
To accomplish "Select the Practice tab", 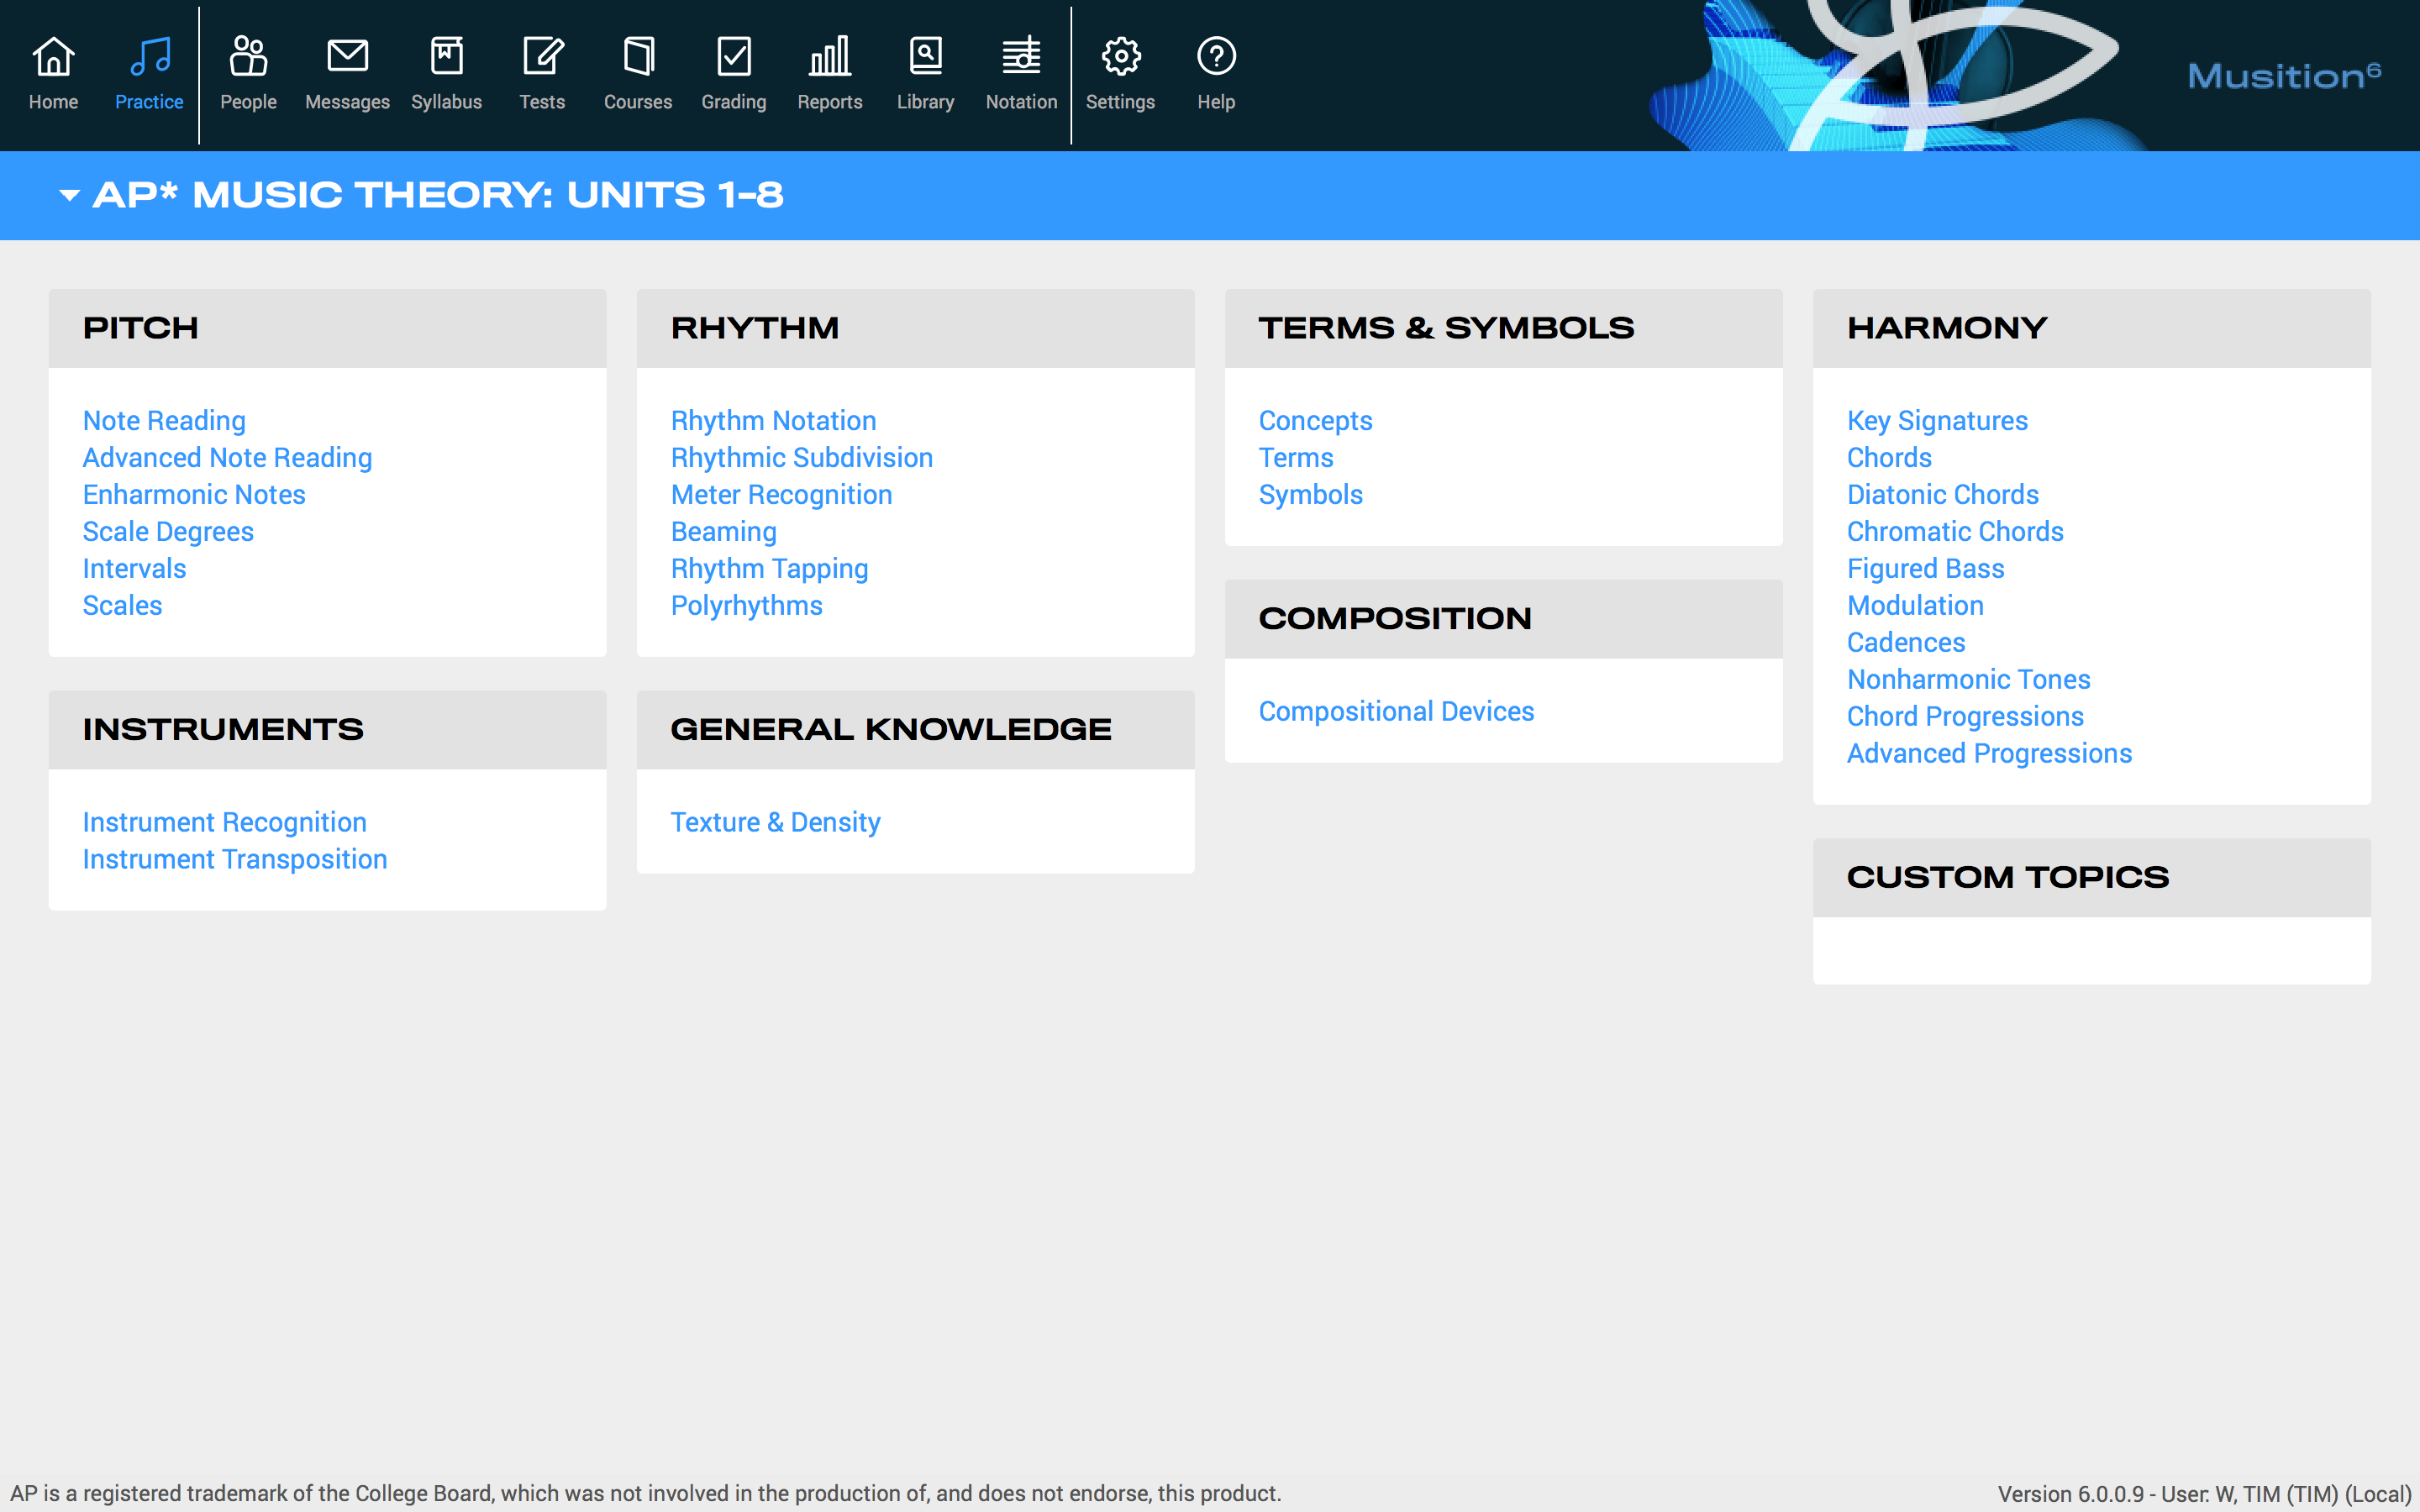I will (x=149, y=73).
